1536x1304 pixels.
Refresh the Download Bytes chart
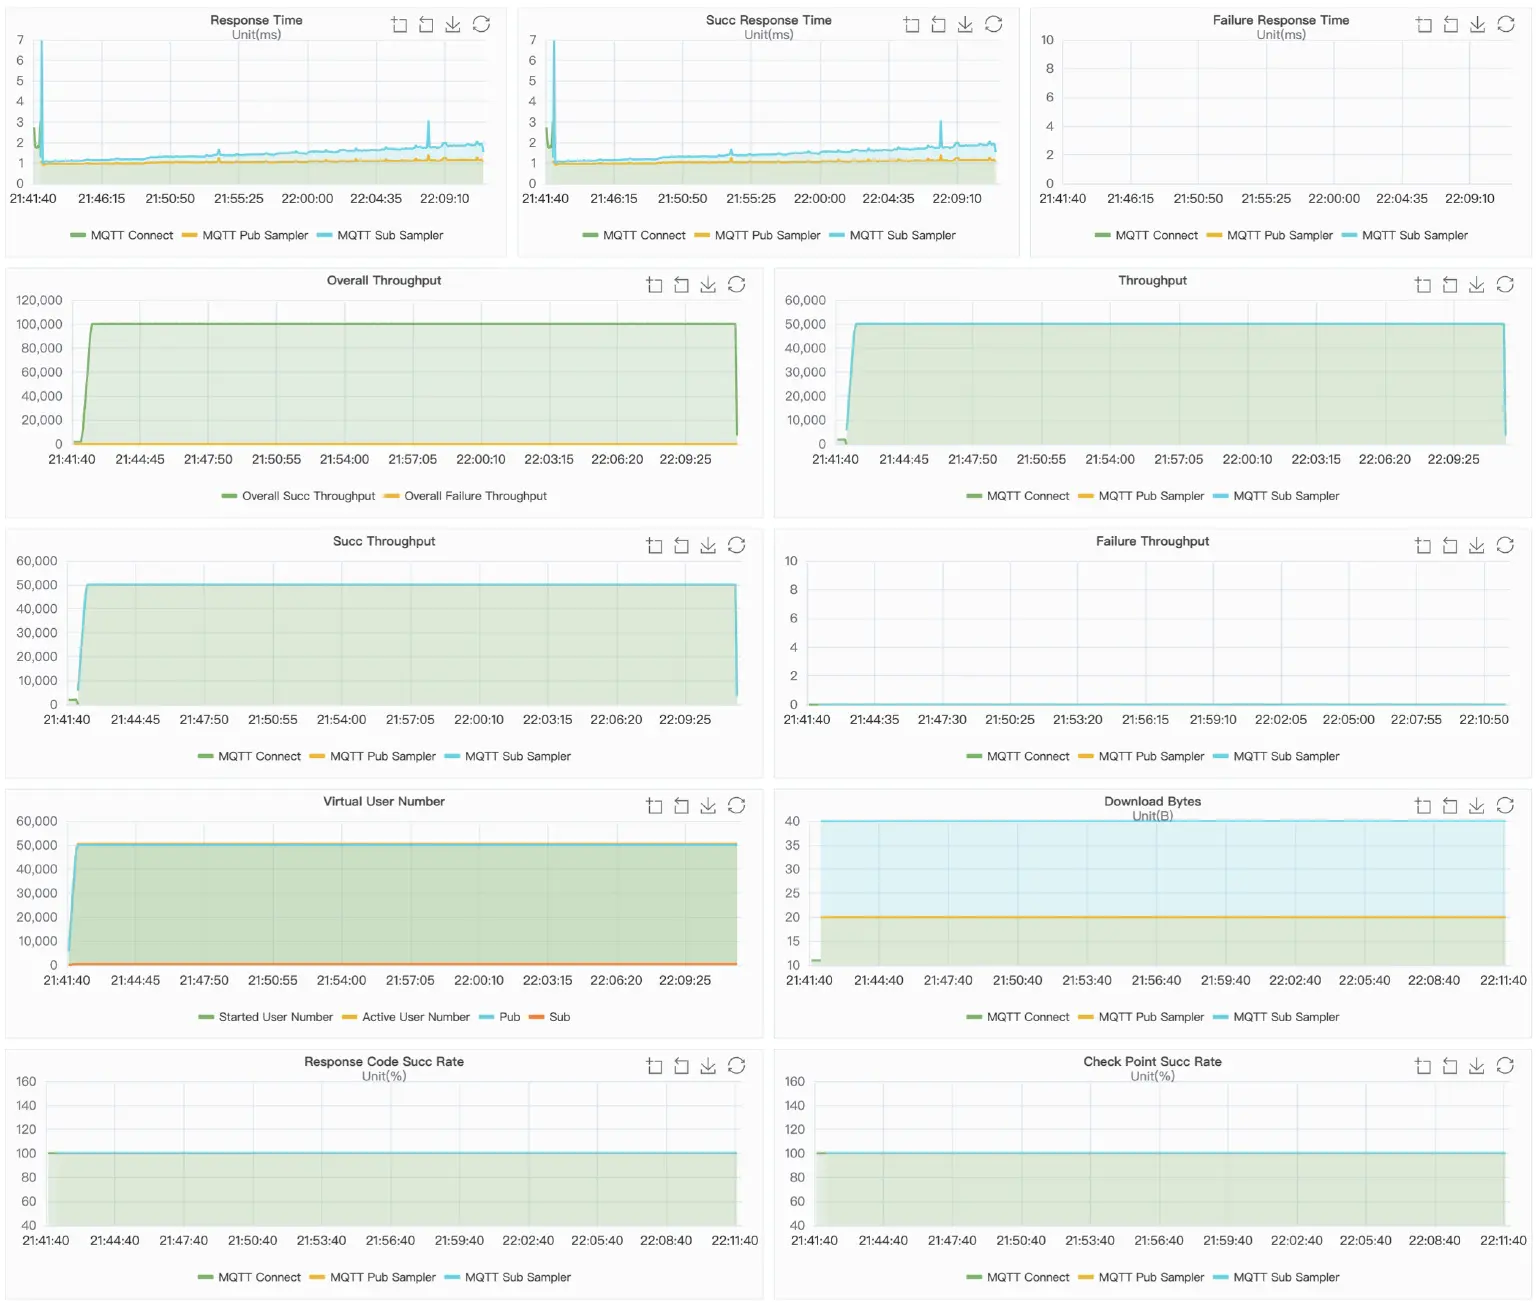[1505, 805]
